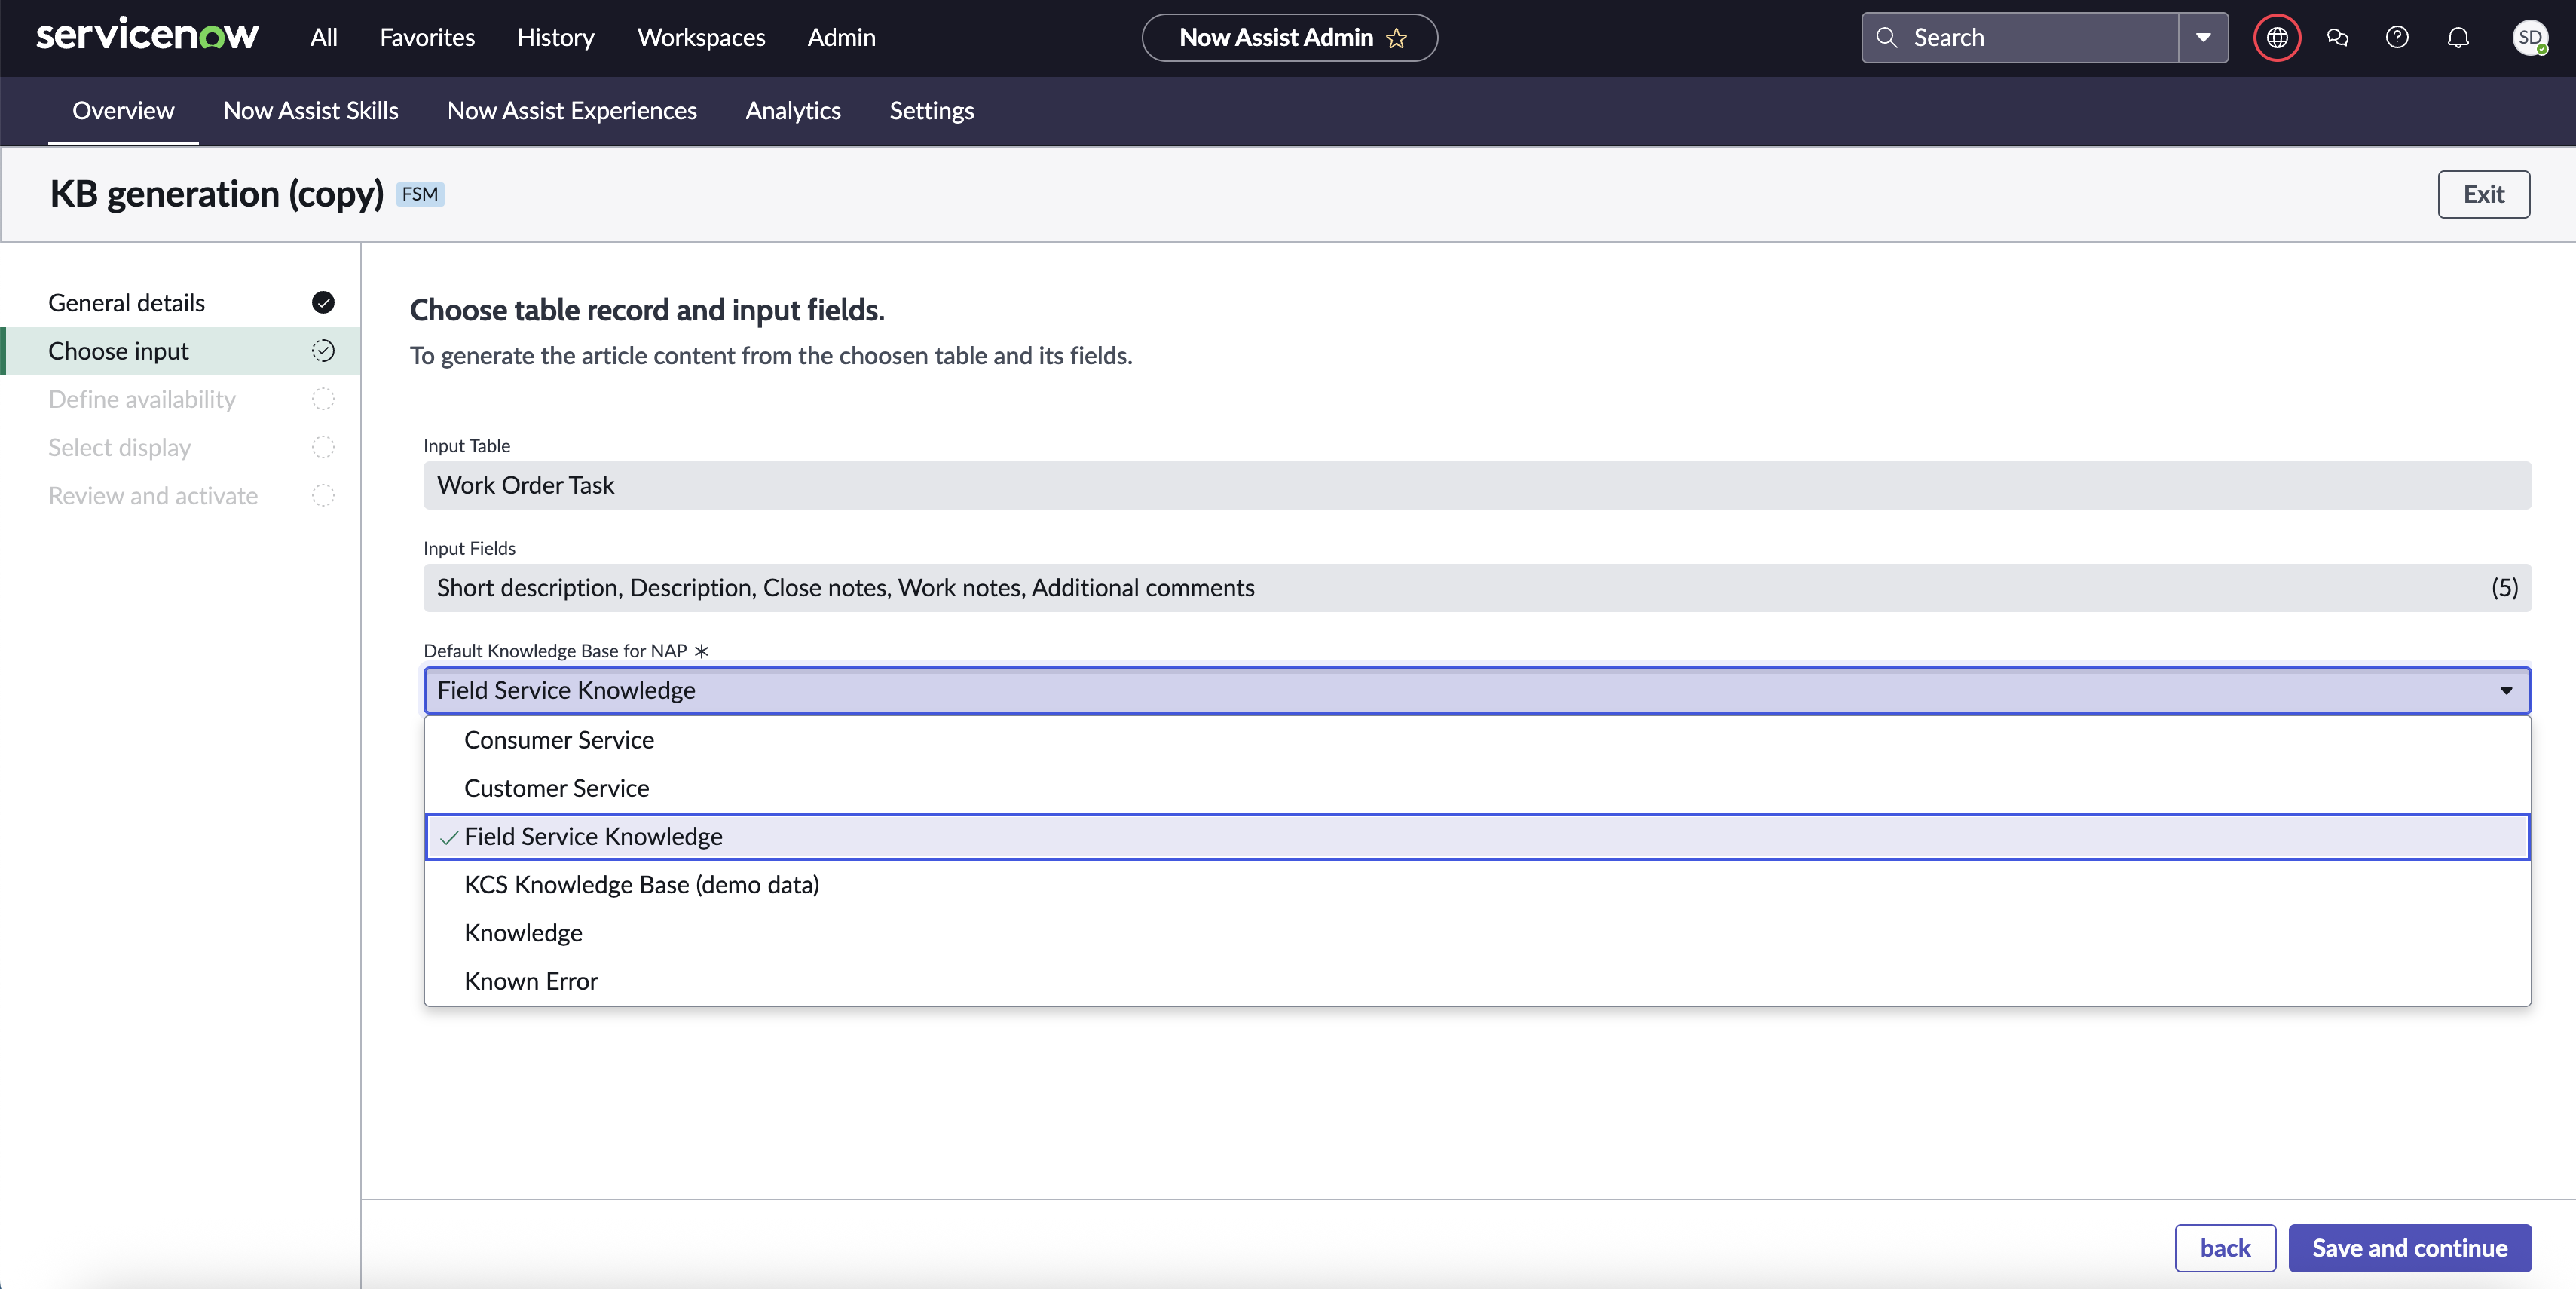2576x1289 pixels.
Task: Click the back button
Action: pyautogui.click(x=2225, y=1248)
